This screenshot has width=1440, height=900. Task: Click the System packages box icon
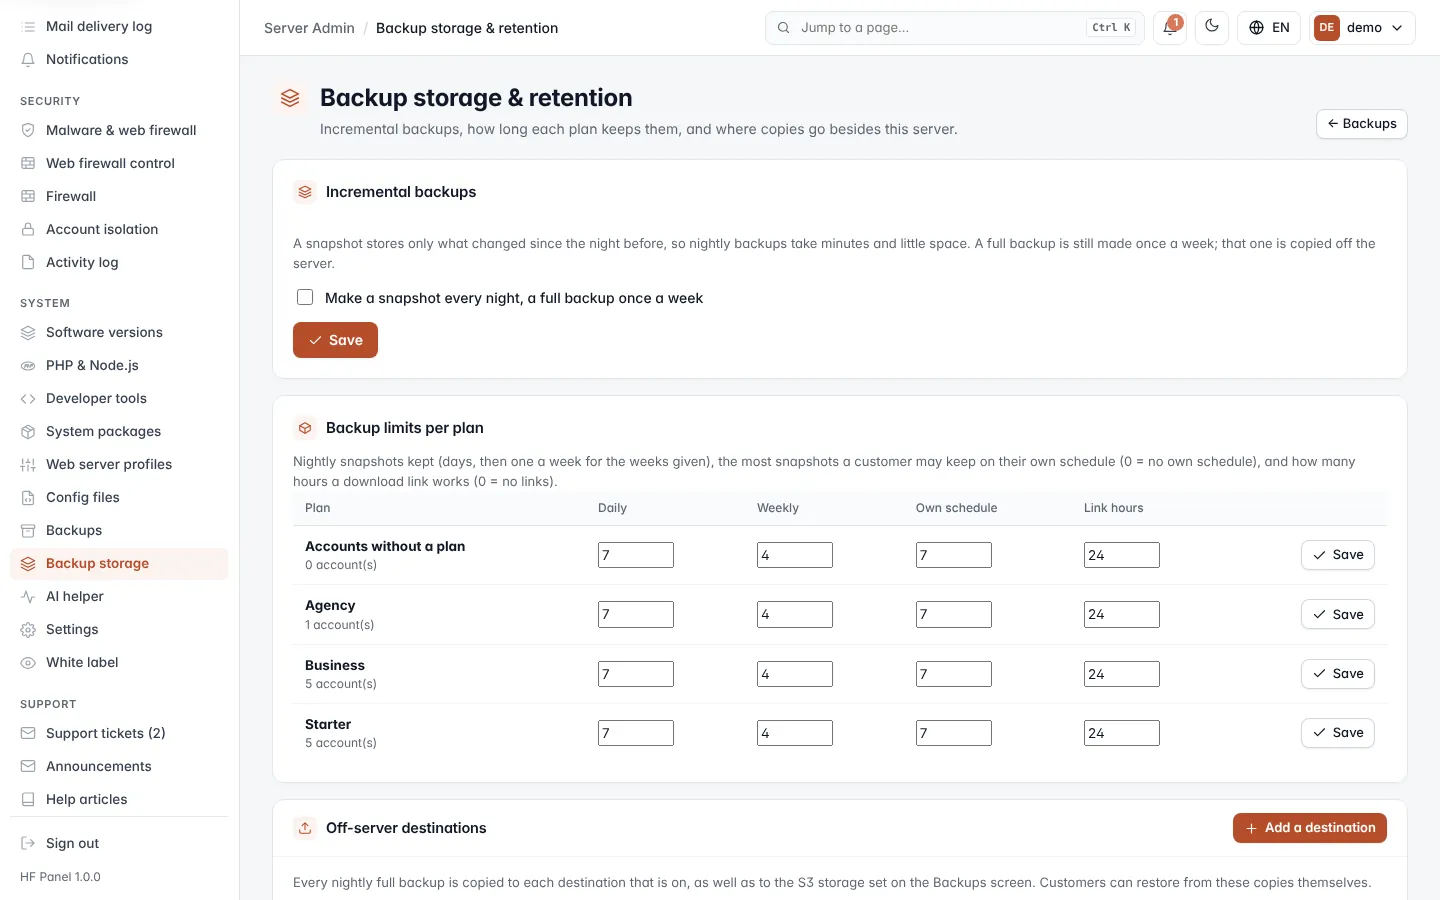pyautogui.click(x=28, y=431)
